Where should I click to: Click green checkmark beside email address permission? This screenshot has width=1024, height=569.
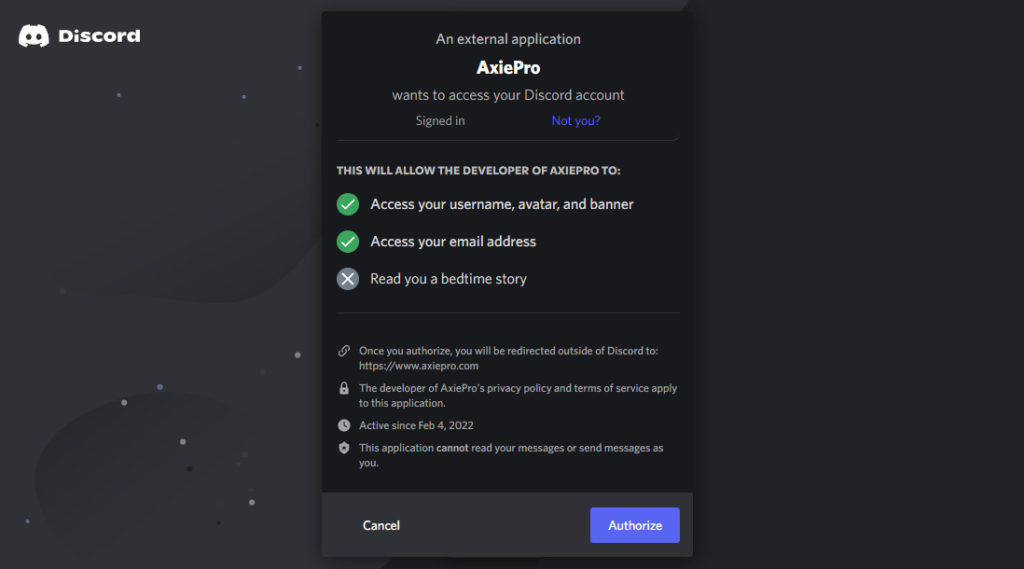tap(348, 241)
